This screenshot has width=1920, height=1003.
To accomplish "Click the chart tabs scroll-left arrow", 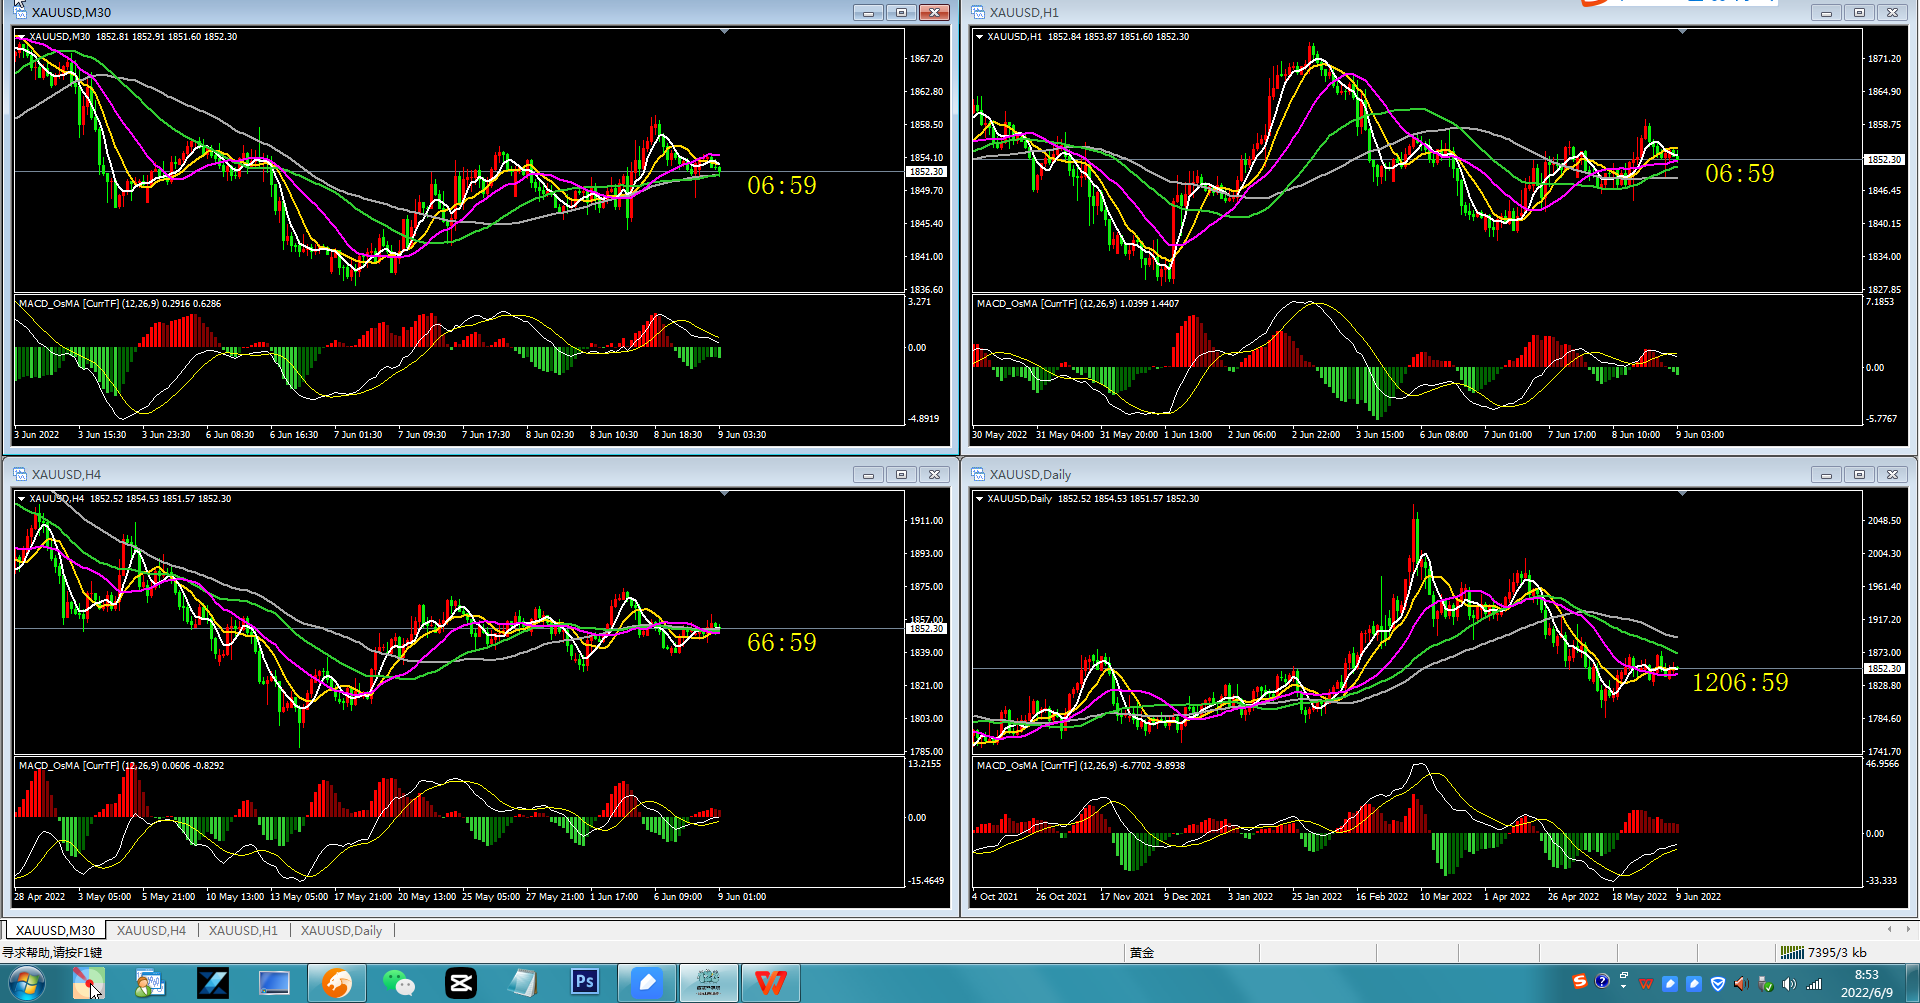I will [1889, 929].
